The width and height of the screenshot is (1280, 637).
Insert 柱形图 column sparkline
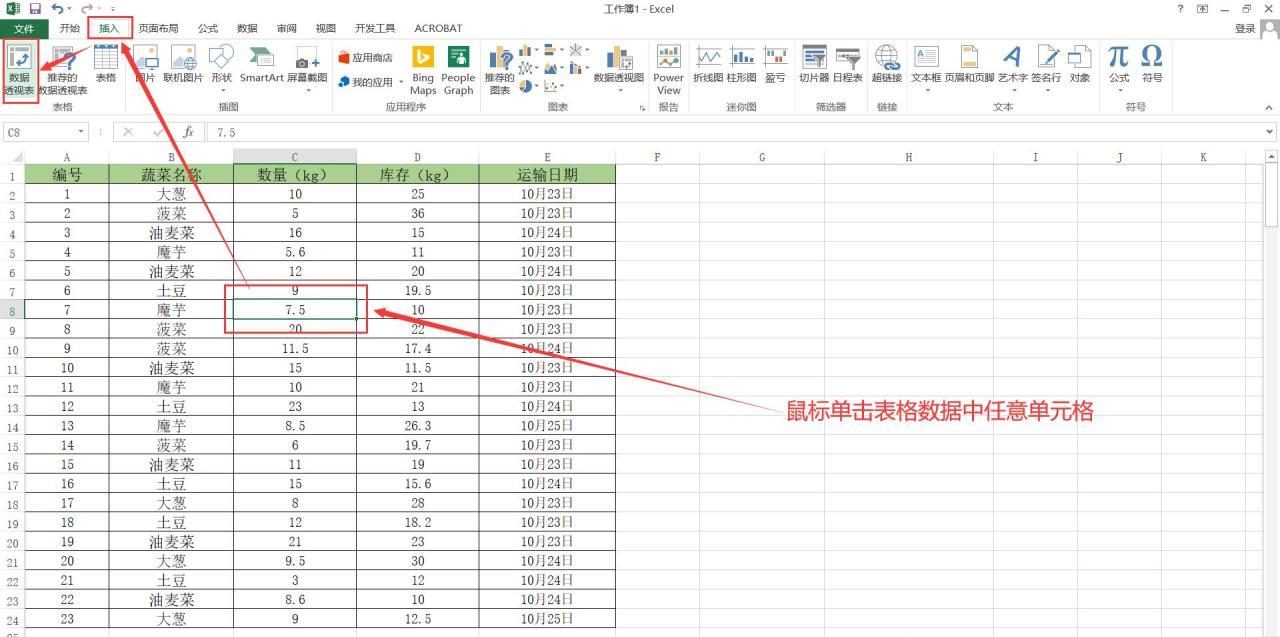tap(741, 65)
